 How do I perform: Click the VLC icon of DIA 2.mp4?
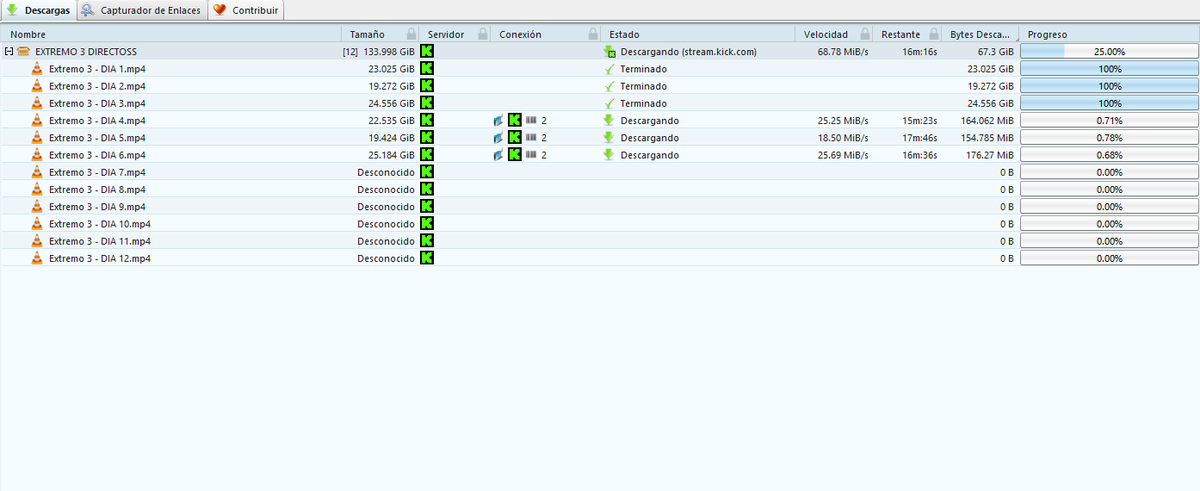tap(38, 86)
